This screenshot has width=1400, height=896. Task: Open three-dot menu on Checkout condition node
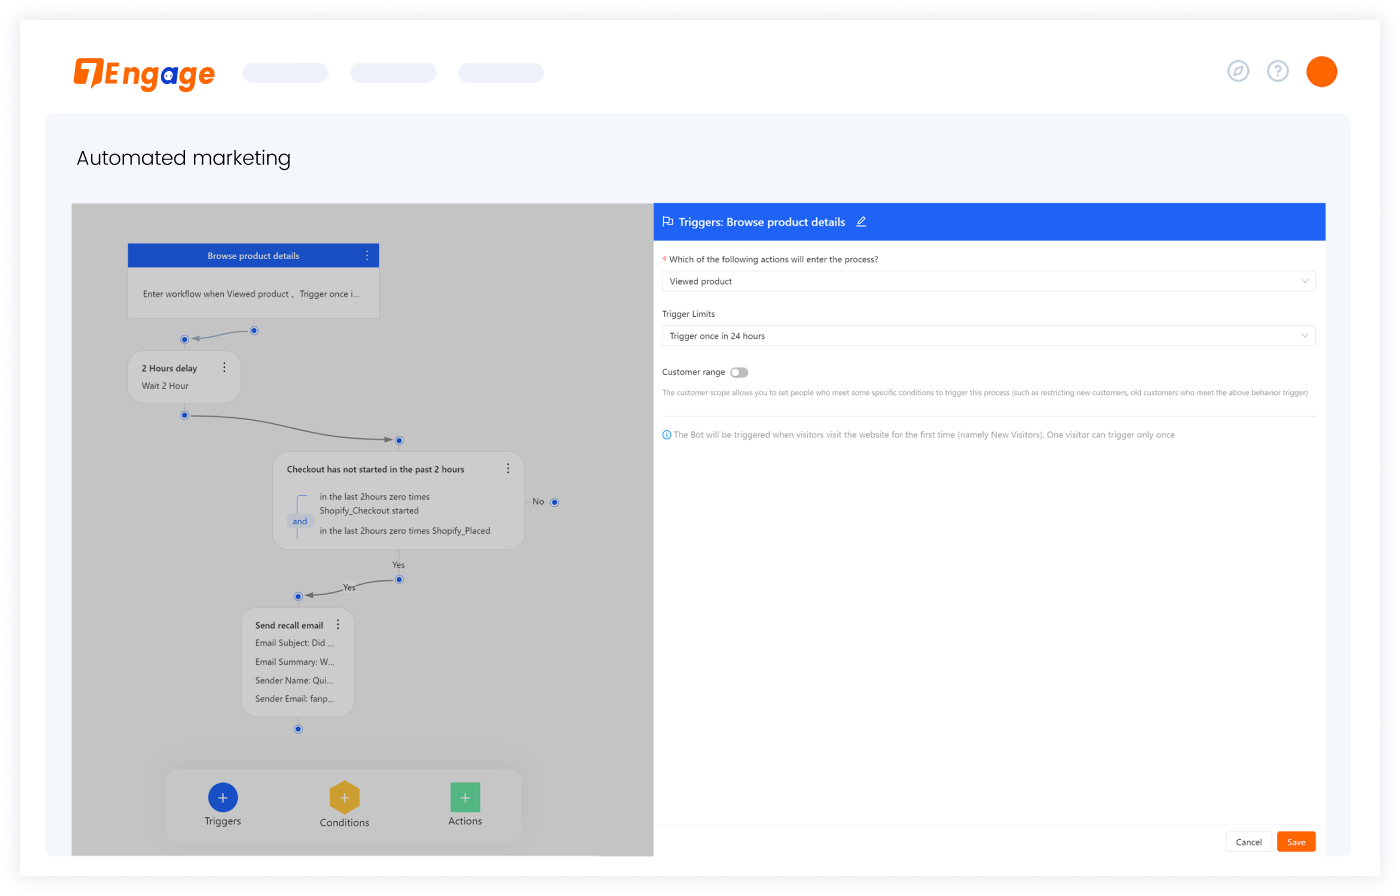pos(508,469)
